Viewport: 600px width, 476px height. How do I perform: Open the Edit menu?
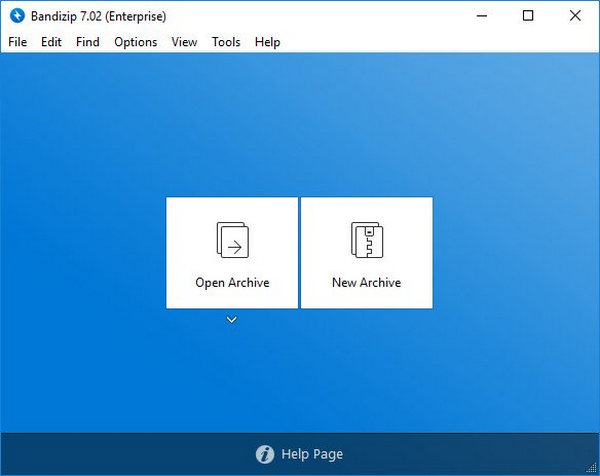(51, 42)
